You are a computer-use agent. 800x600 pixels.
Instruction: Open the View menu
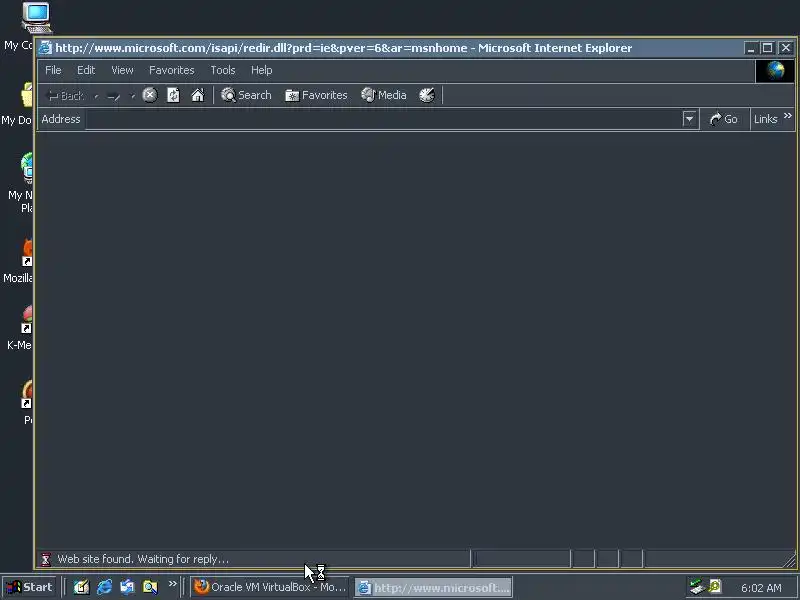coord(122,70)
